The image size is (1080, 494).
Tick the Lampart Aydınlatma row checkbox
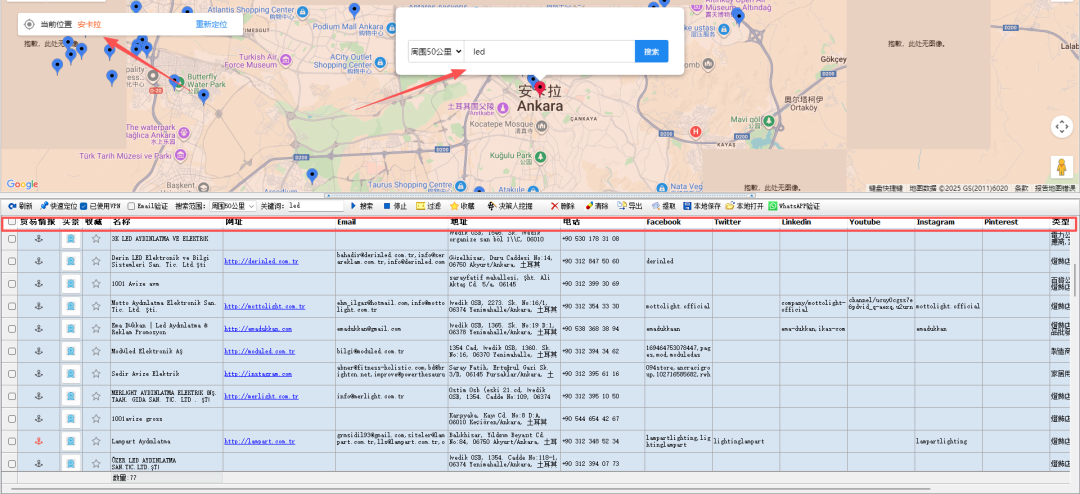point(12,441)
